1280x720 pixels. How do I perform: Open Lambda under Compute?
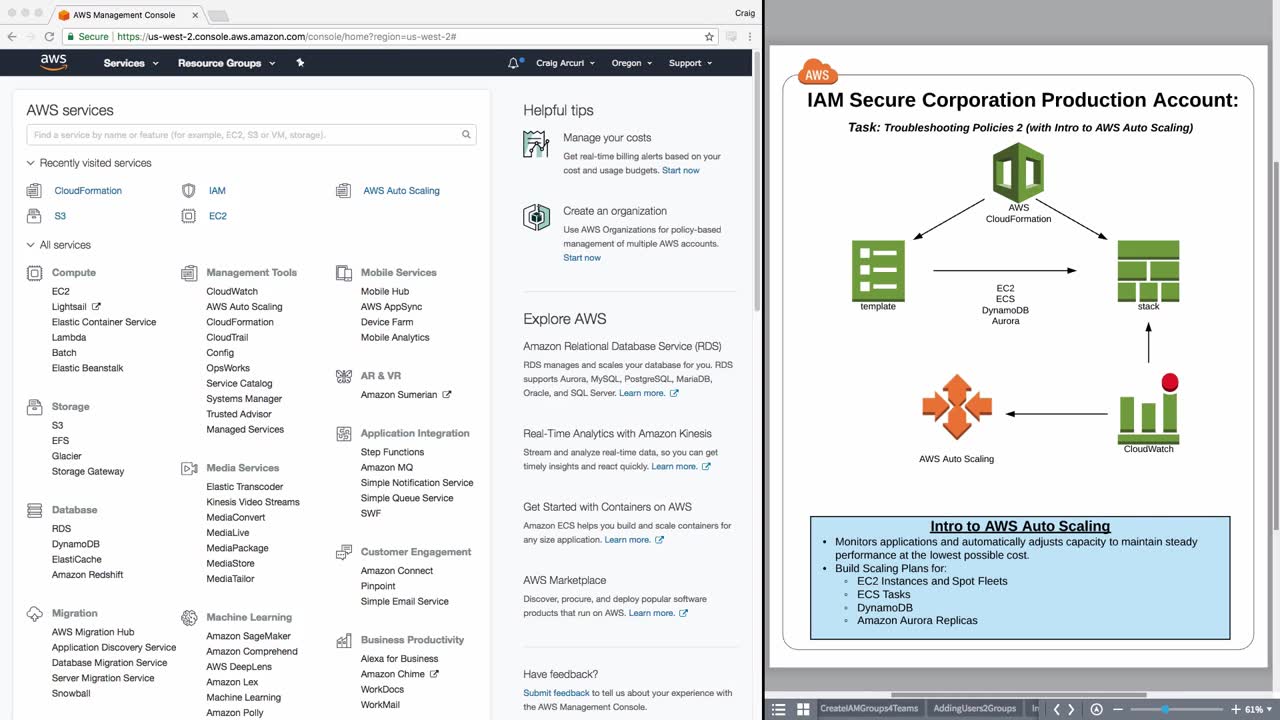click(69, 338)
